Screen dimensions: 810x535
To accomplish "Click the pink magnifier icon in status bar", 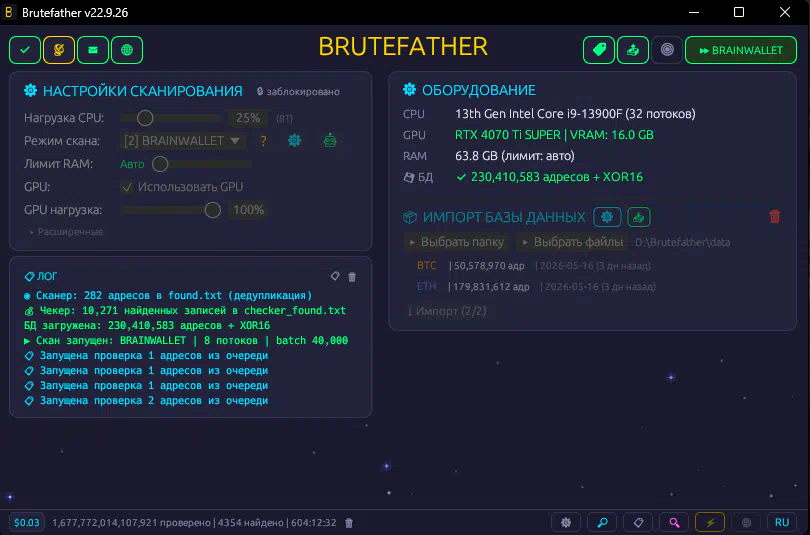I will [674, 523].
